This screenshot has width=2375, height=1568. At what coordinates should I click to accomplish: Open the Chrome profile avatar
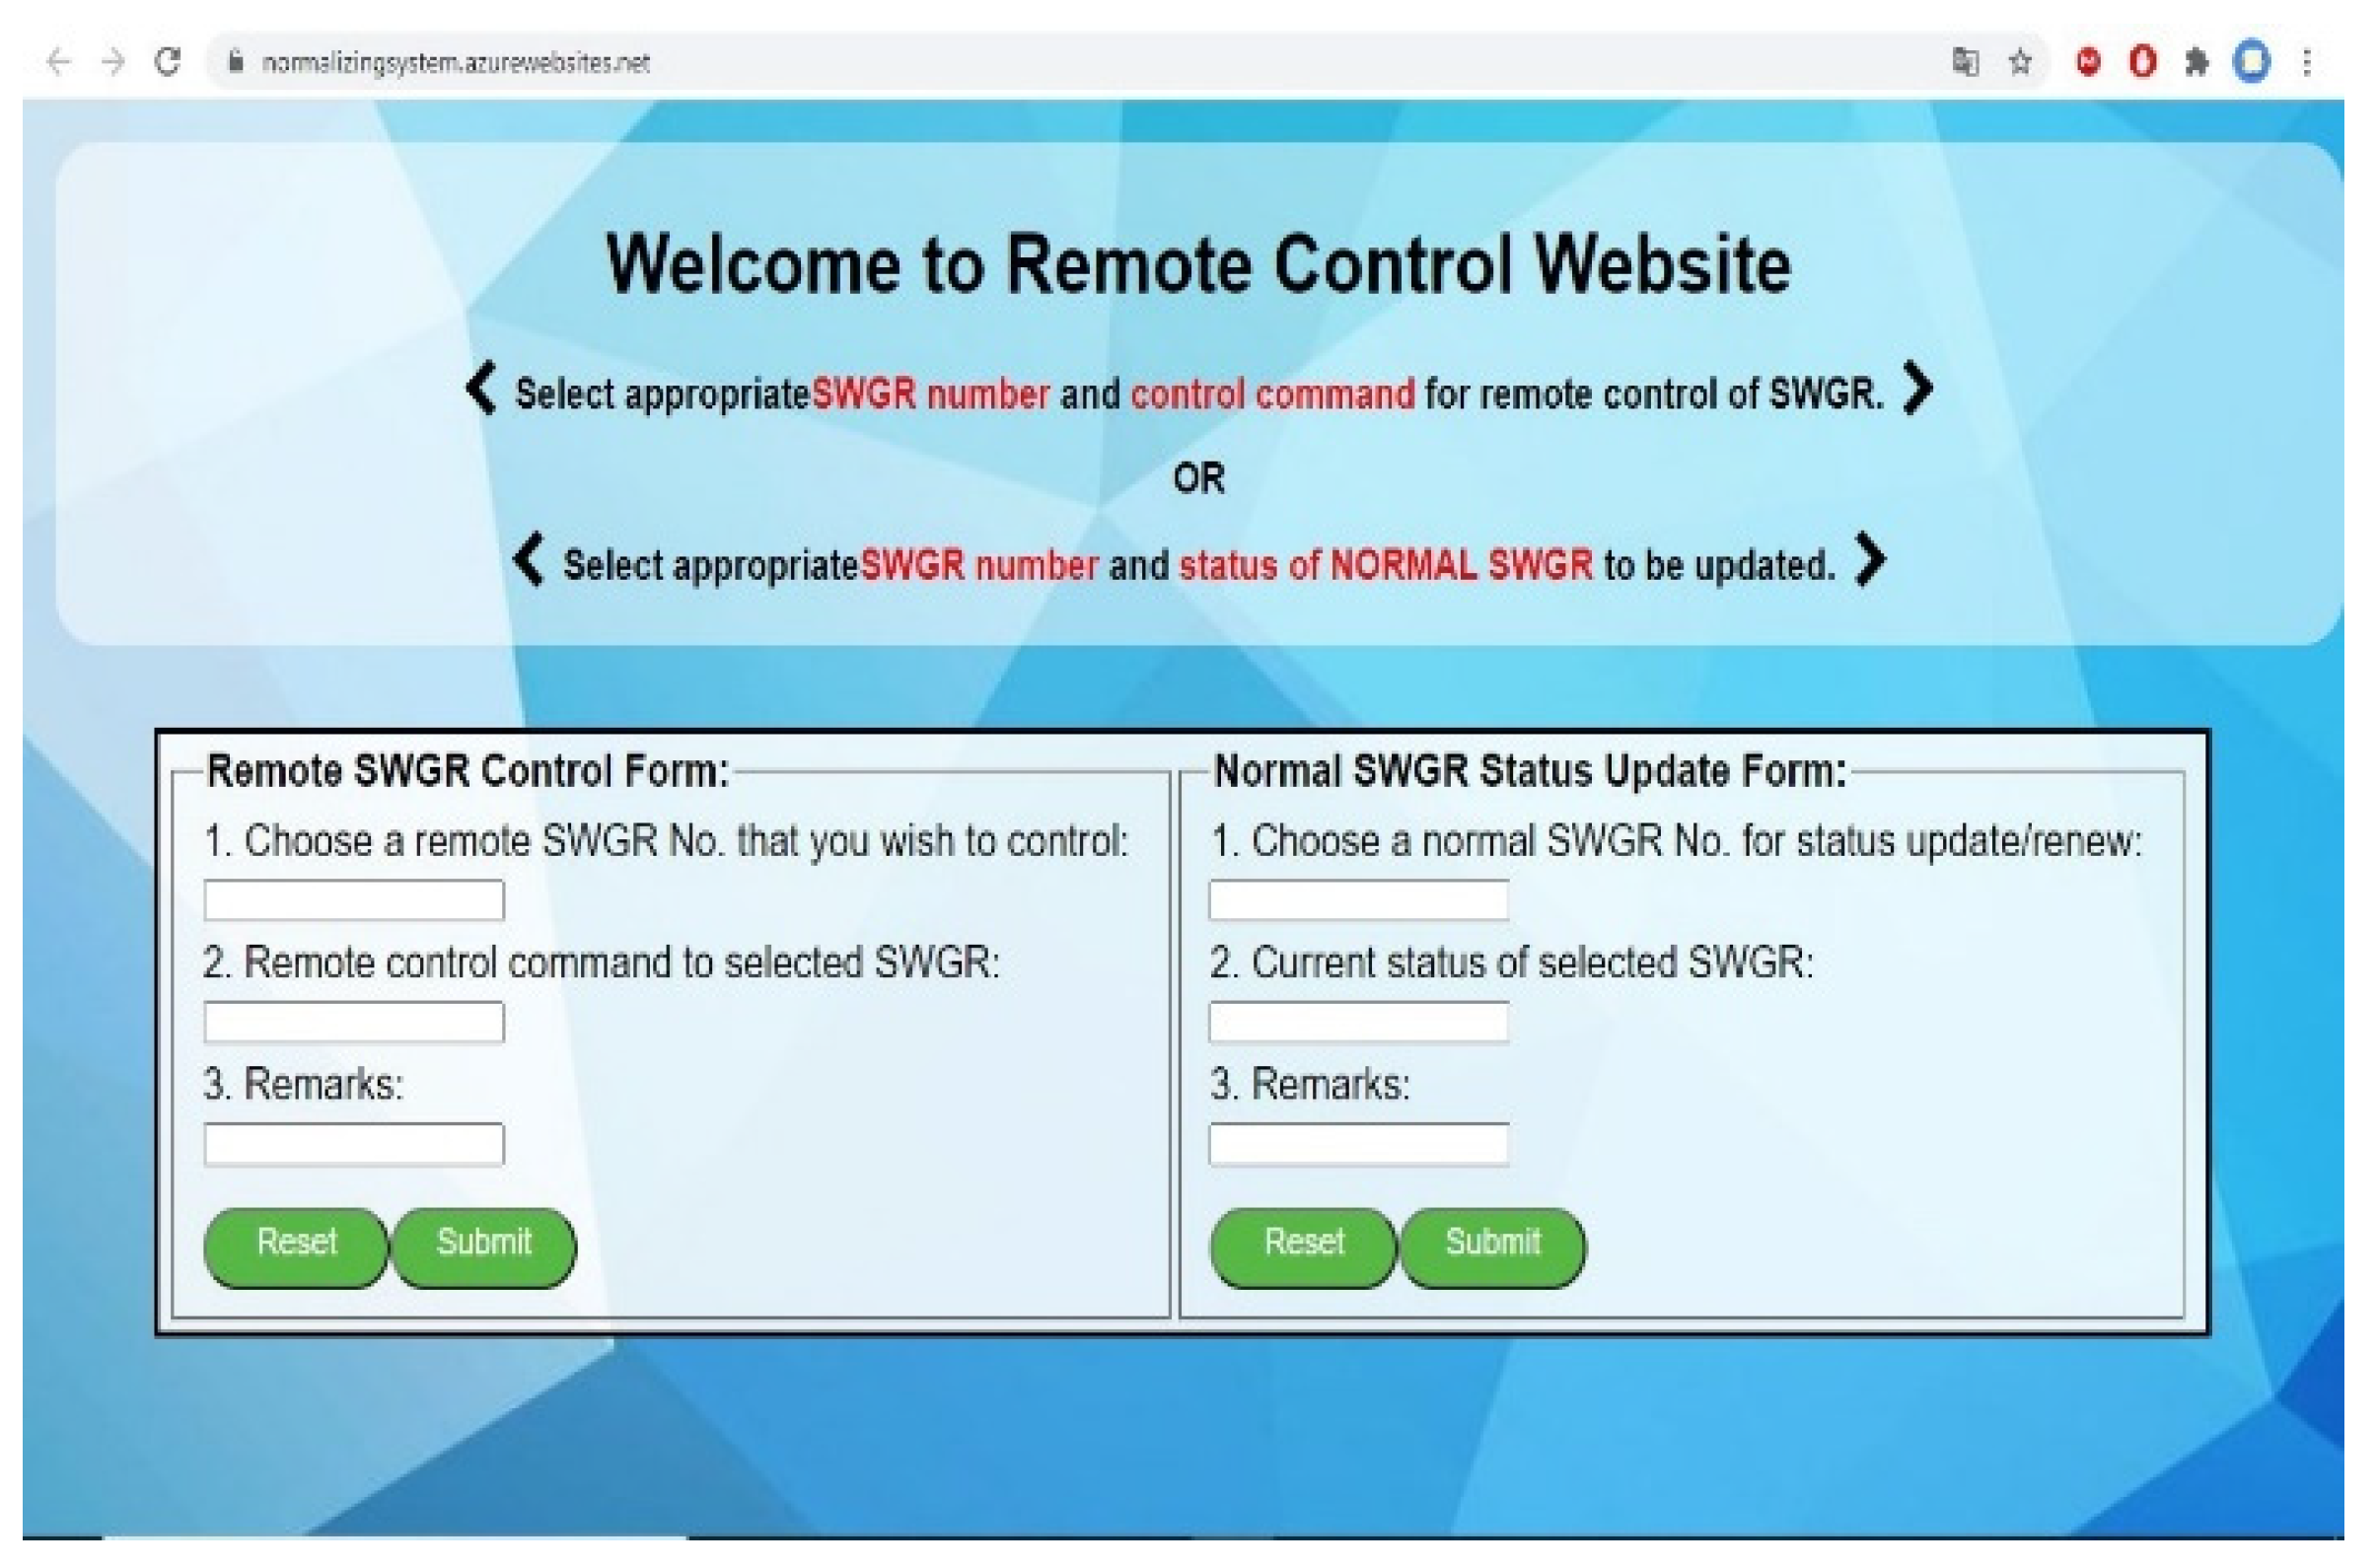[x=2252, y=62]
